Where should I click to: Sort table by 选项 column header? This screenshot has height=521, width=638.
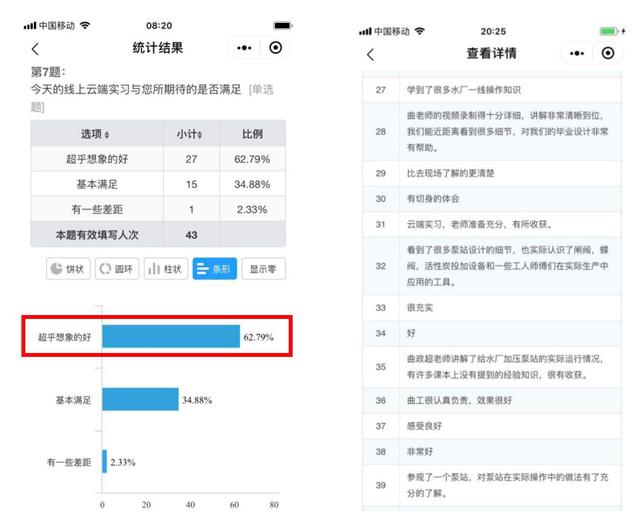tap(96, 134)
